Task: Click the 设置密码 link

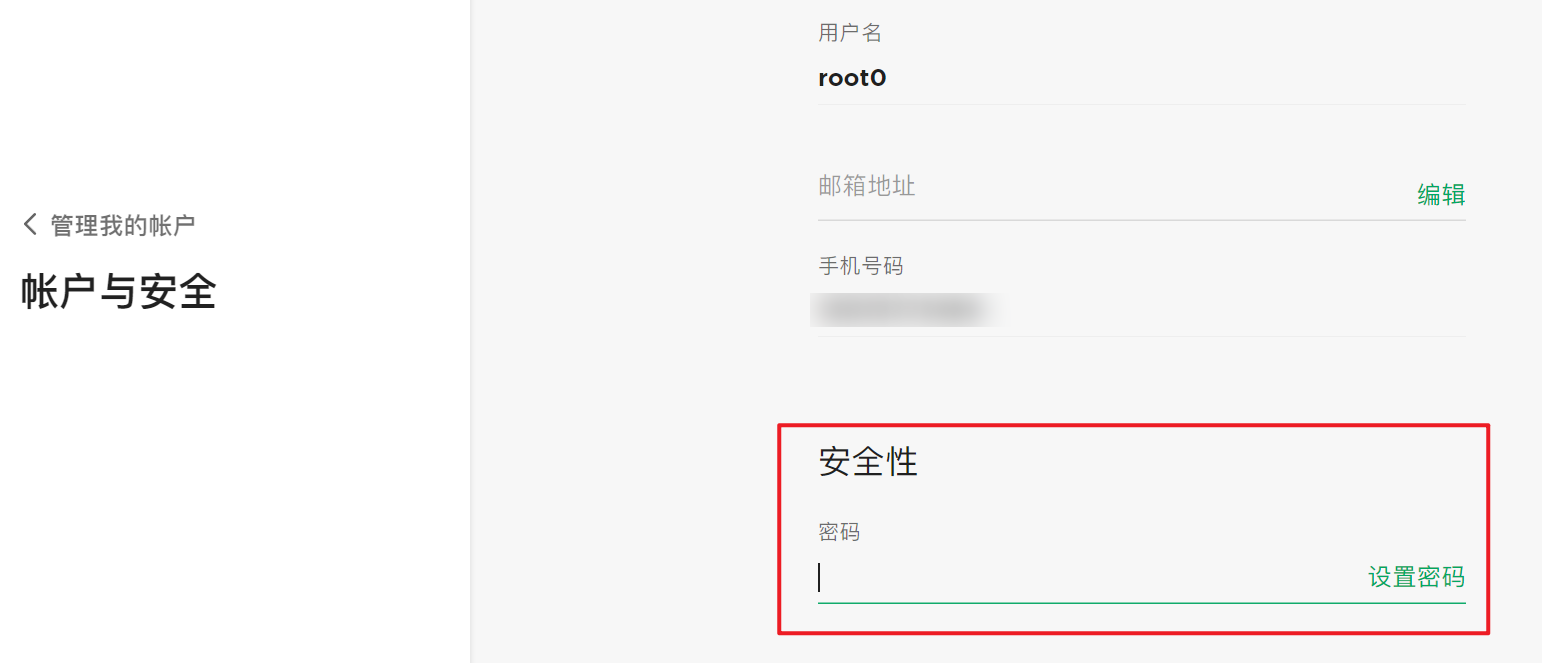Action: coord(1416,577)
